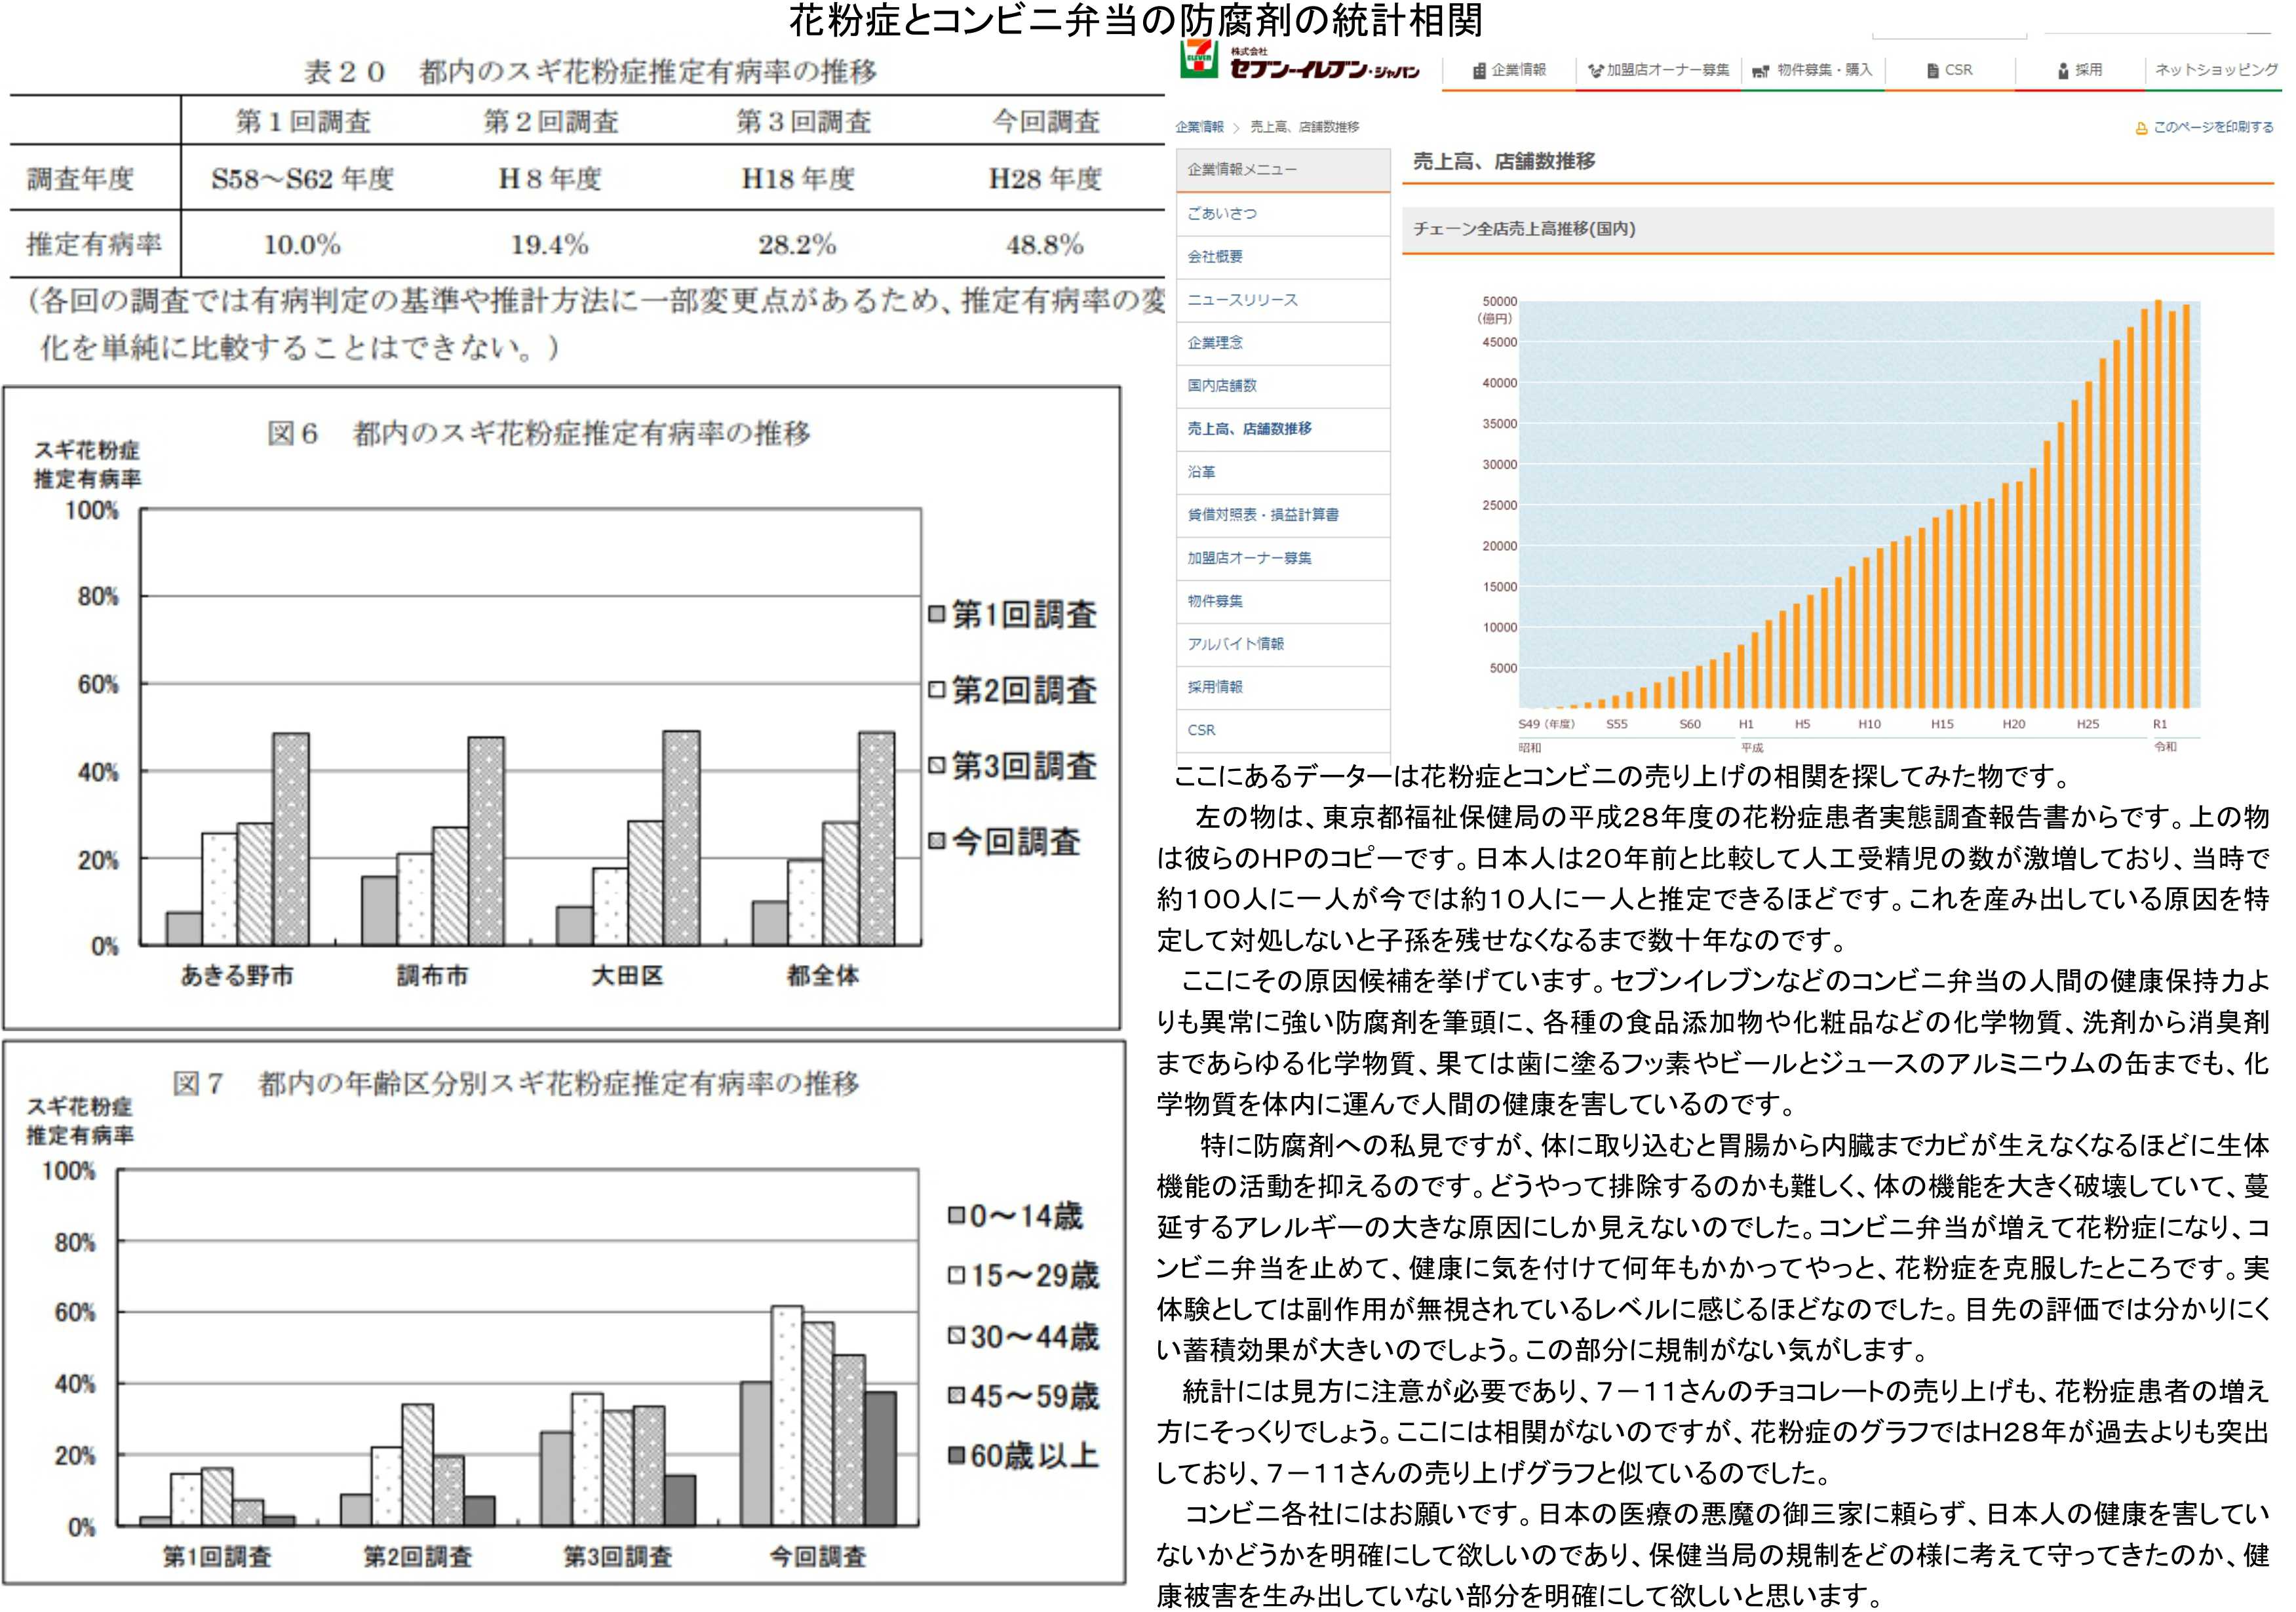Viewport: 2296px width, 1612px height.
Task: Open 加盟店オーナー募集 in the sidebar menu
Action: pos(1283,558)
